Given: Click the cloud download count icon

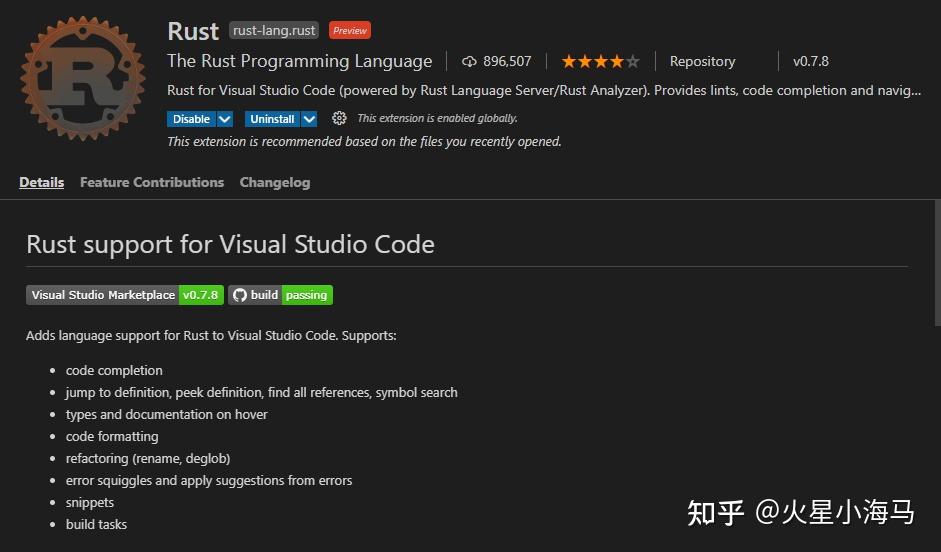Looking at the screenshot, I should click(x=469, y=61).
